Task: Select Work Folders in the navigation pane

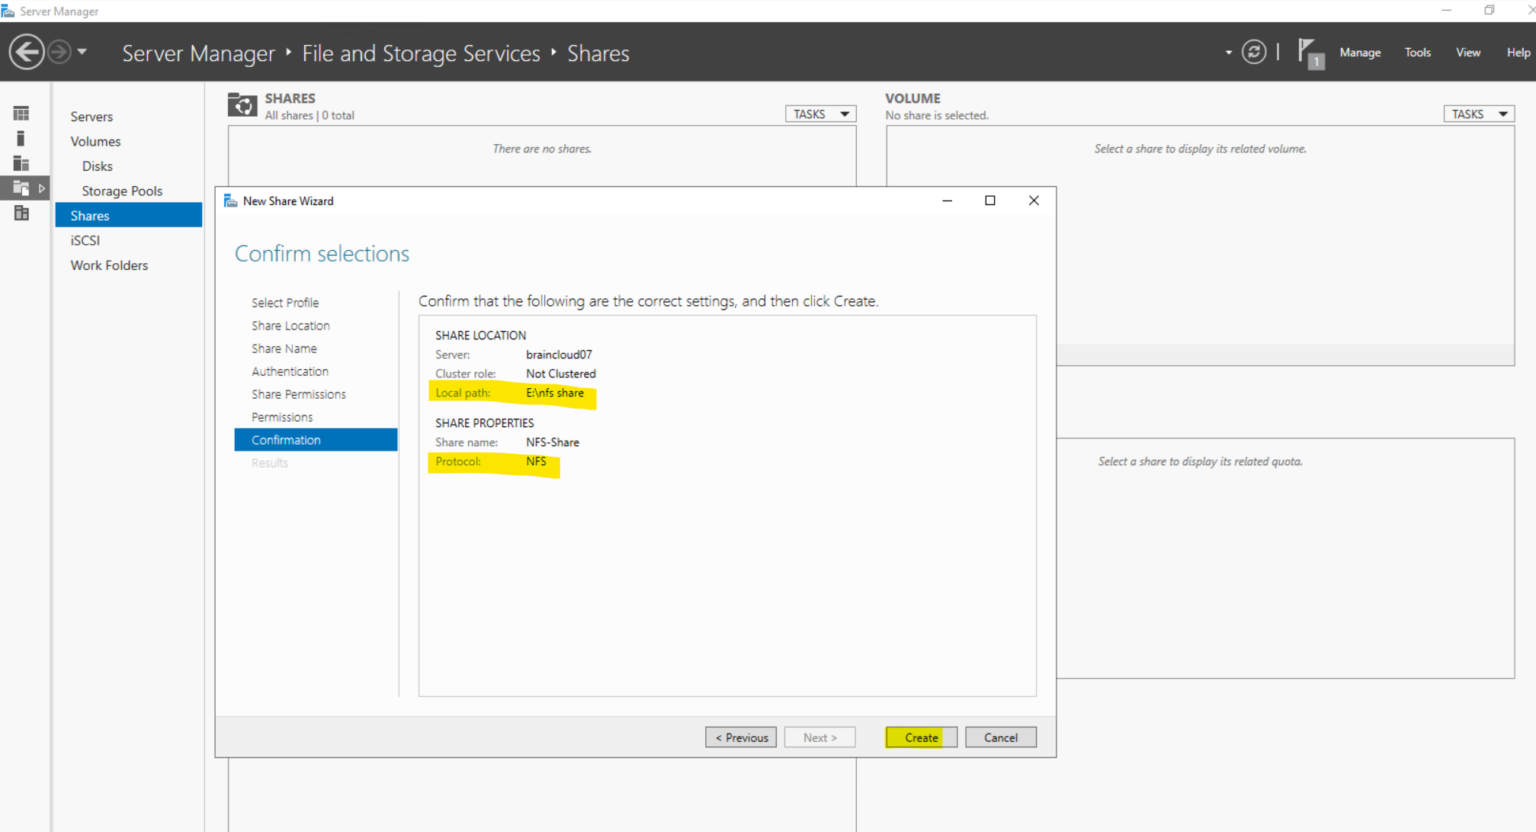Action: pyautogui.click(x=109, y=265)
